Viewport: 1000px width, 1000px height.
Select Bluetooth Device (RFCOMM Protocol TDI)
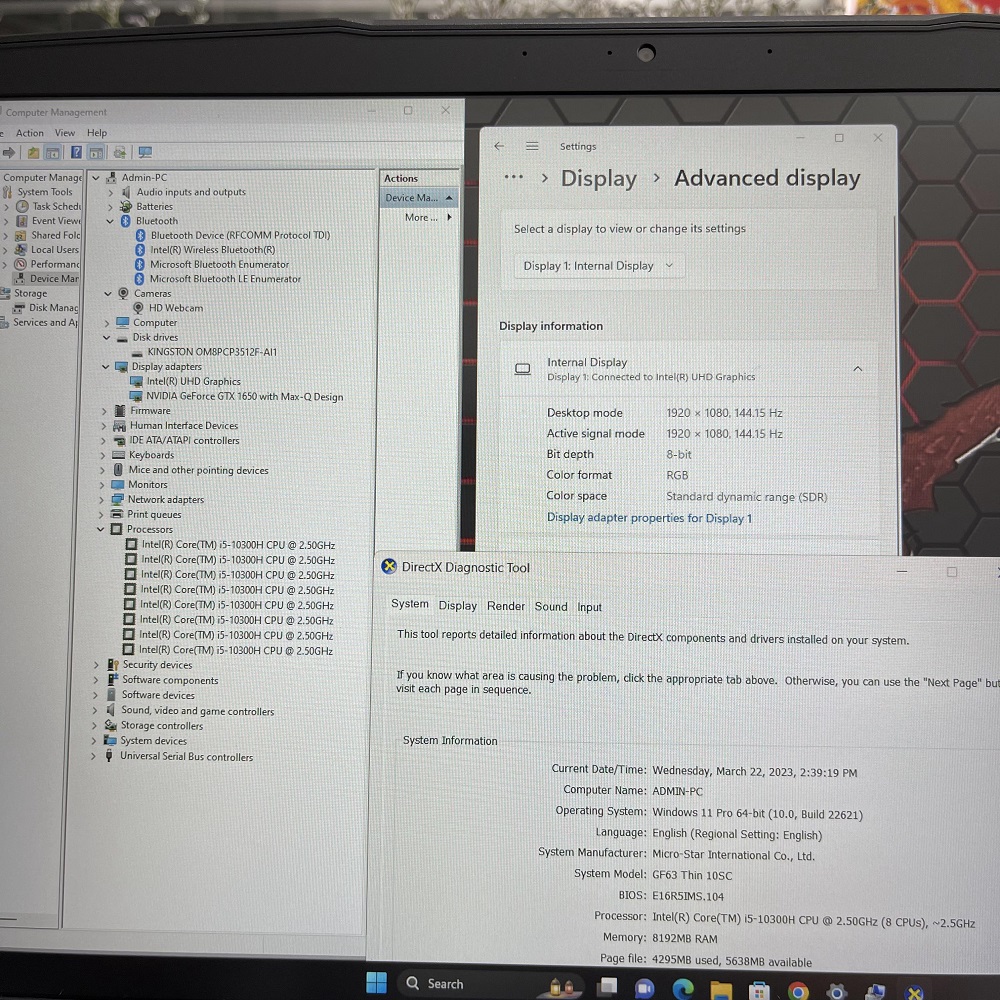240,235
